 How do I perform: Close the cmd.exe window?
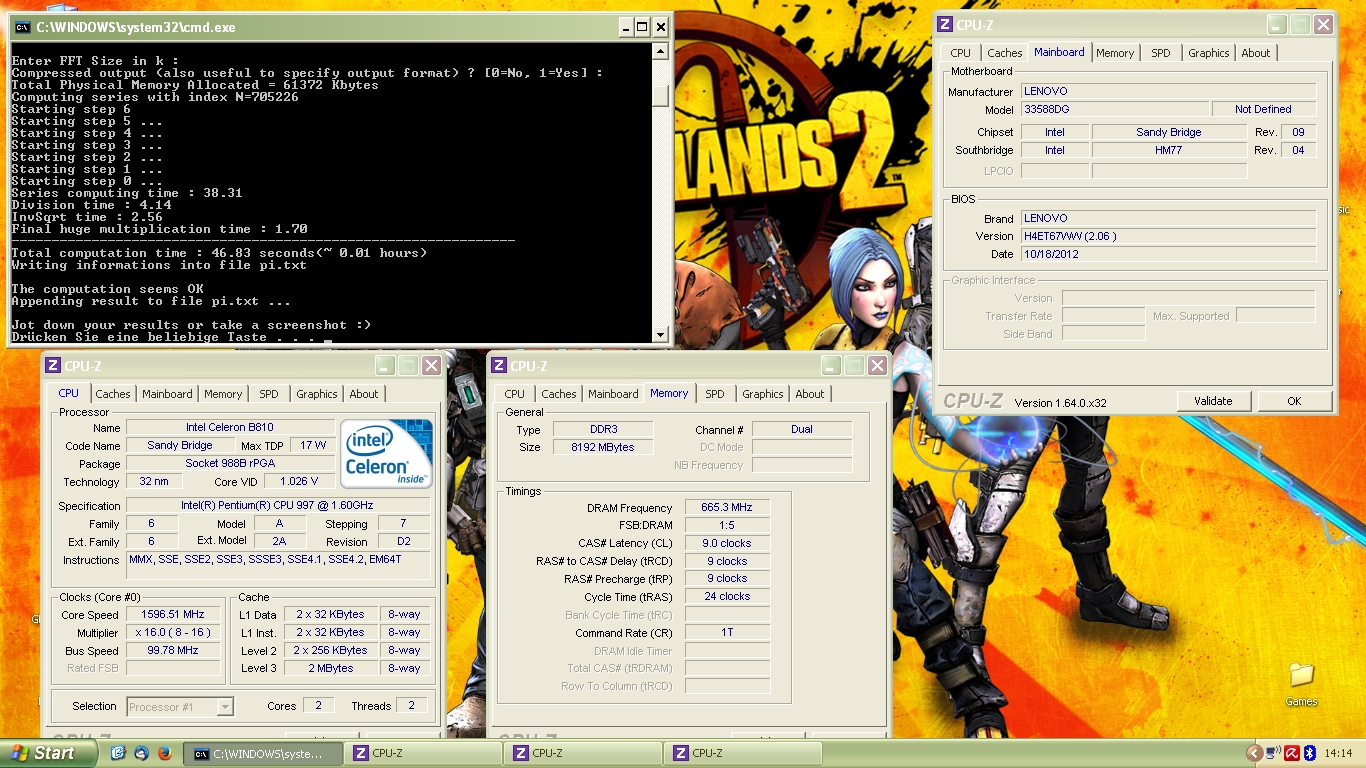point(661,27)
